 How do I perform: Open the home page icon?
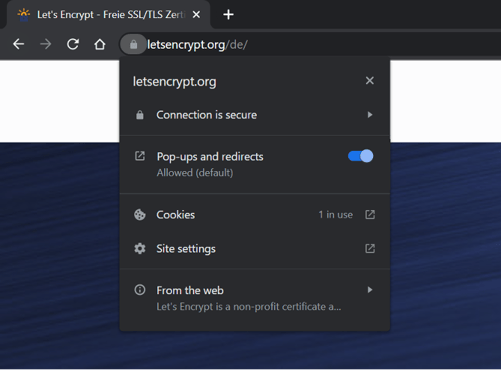point(100,44)
